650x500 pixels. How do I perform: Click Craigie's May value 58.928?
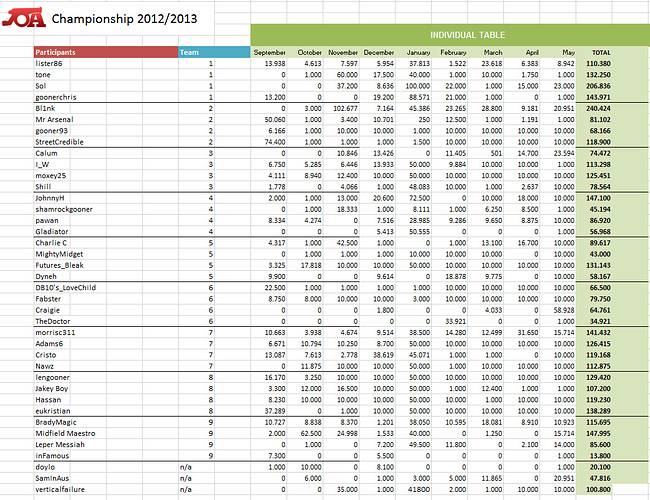click(x=564, y=310)
